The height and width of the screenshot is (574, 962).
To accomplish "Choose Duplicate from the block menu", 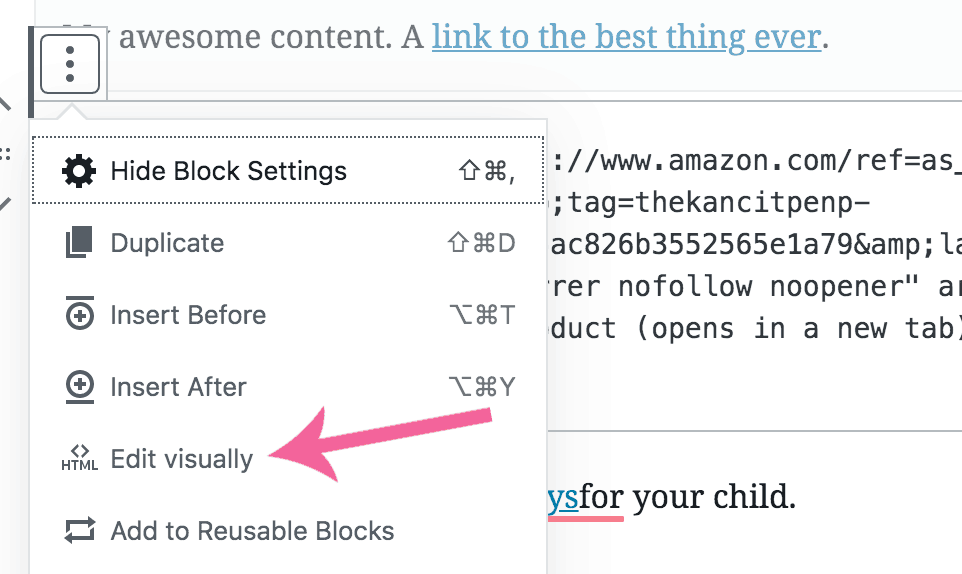I will pos(288,243).
